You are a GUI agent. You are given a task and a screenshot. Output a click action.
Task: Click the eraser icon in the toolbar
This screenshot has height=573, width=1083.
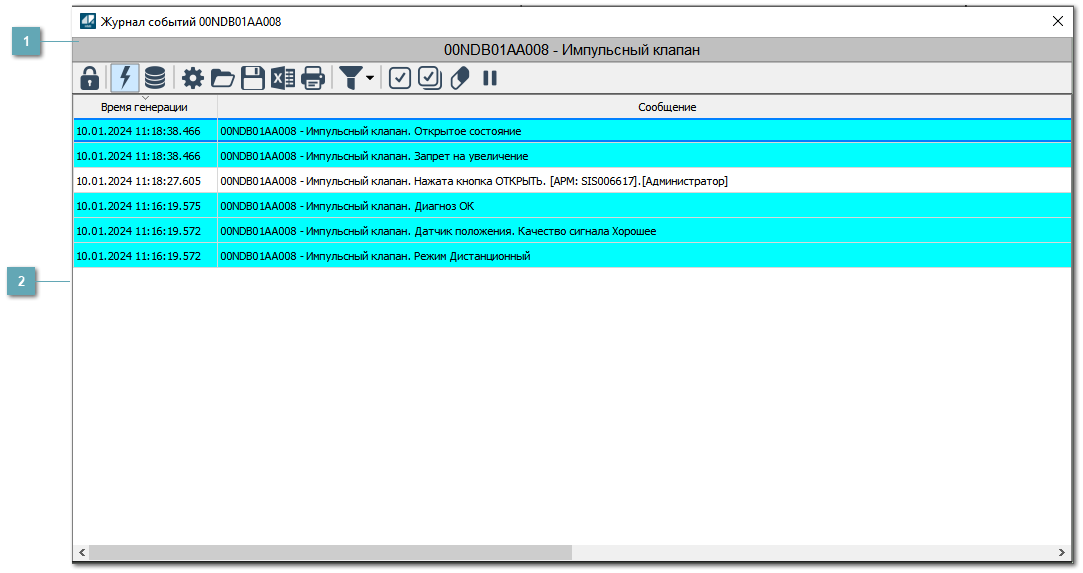(460, 78)
